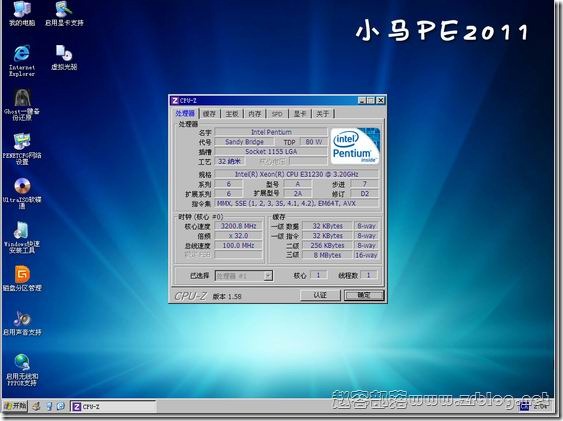Select the 虚拟光驱 desktop icon
The width and height of the screenshot is (563, 421).
64,57
